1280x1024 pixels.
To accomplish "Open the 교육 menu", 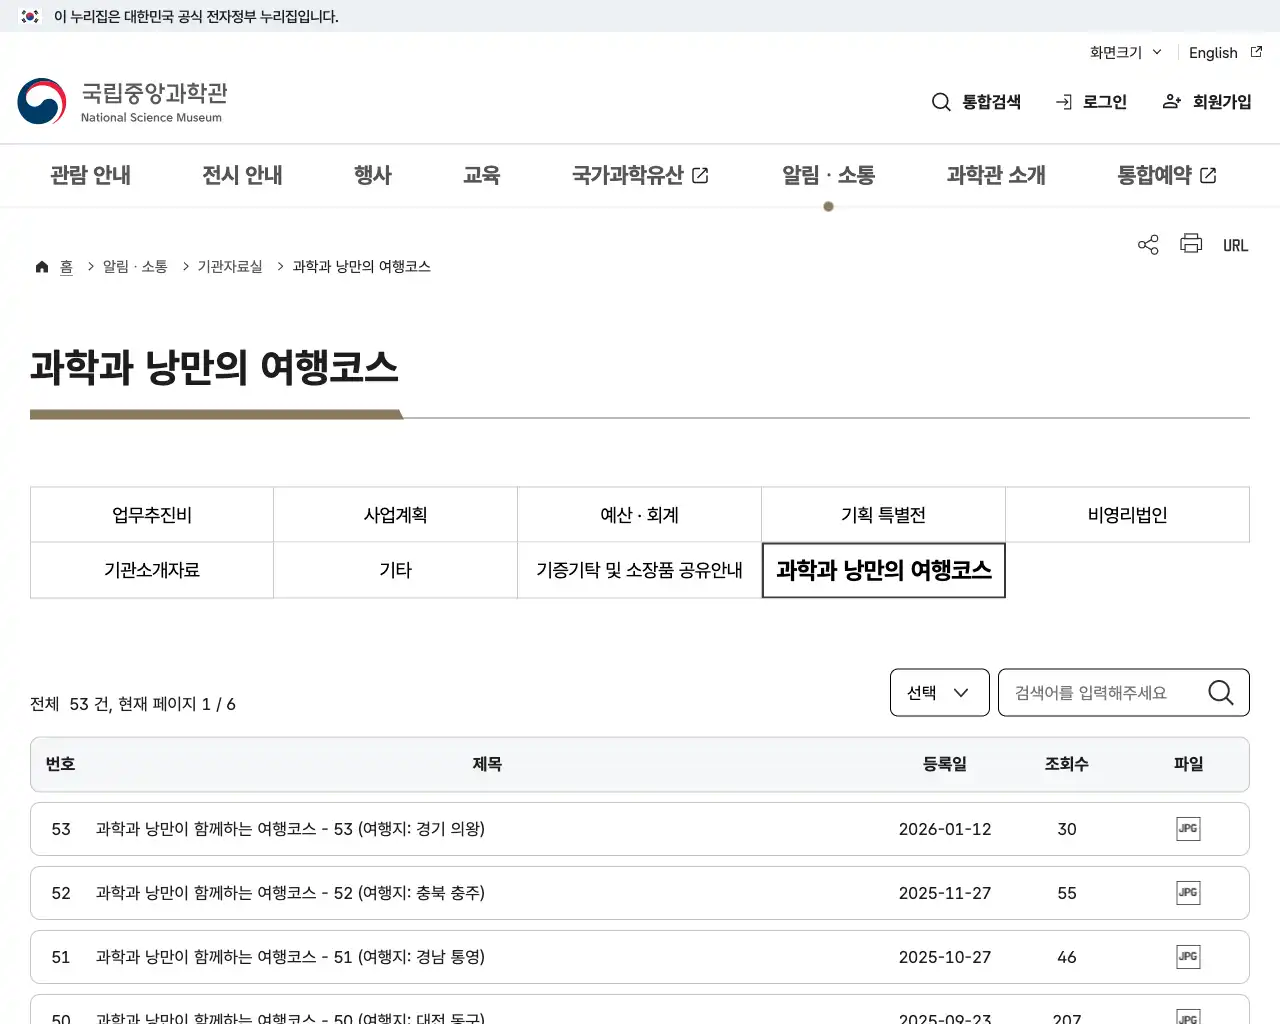I will click(x=482, y=175).
